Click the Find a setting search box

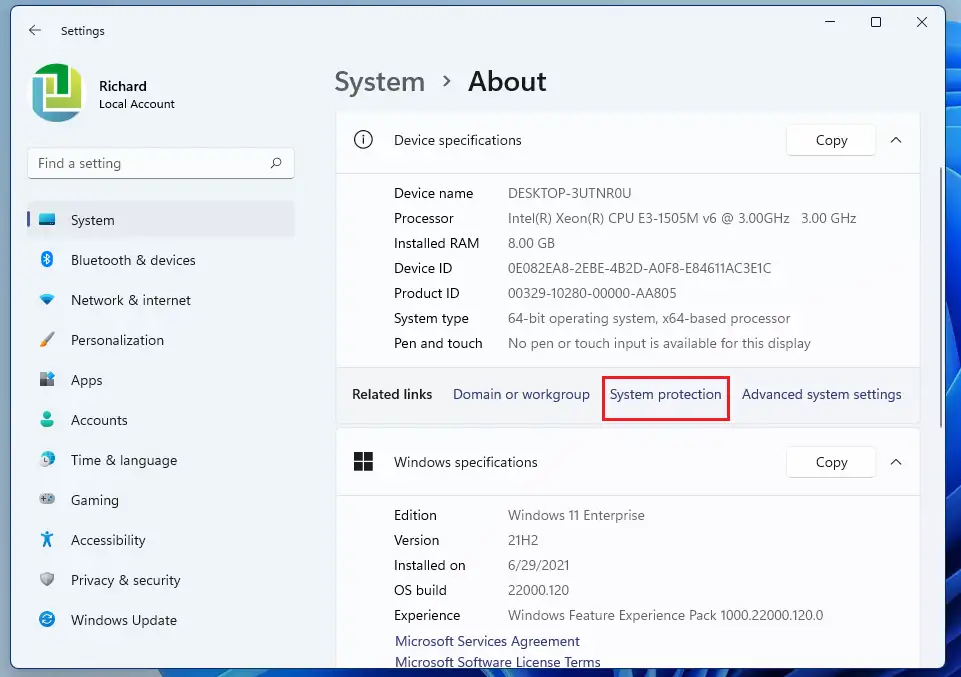(161, 163)
